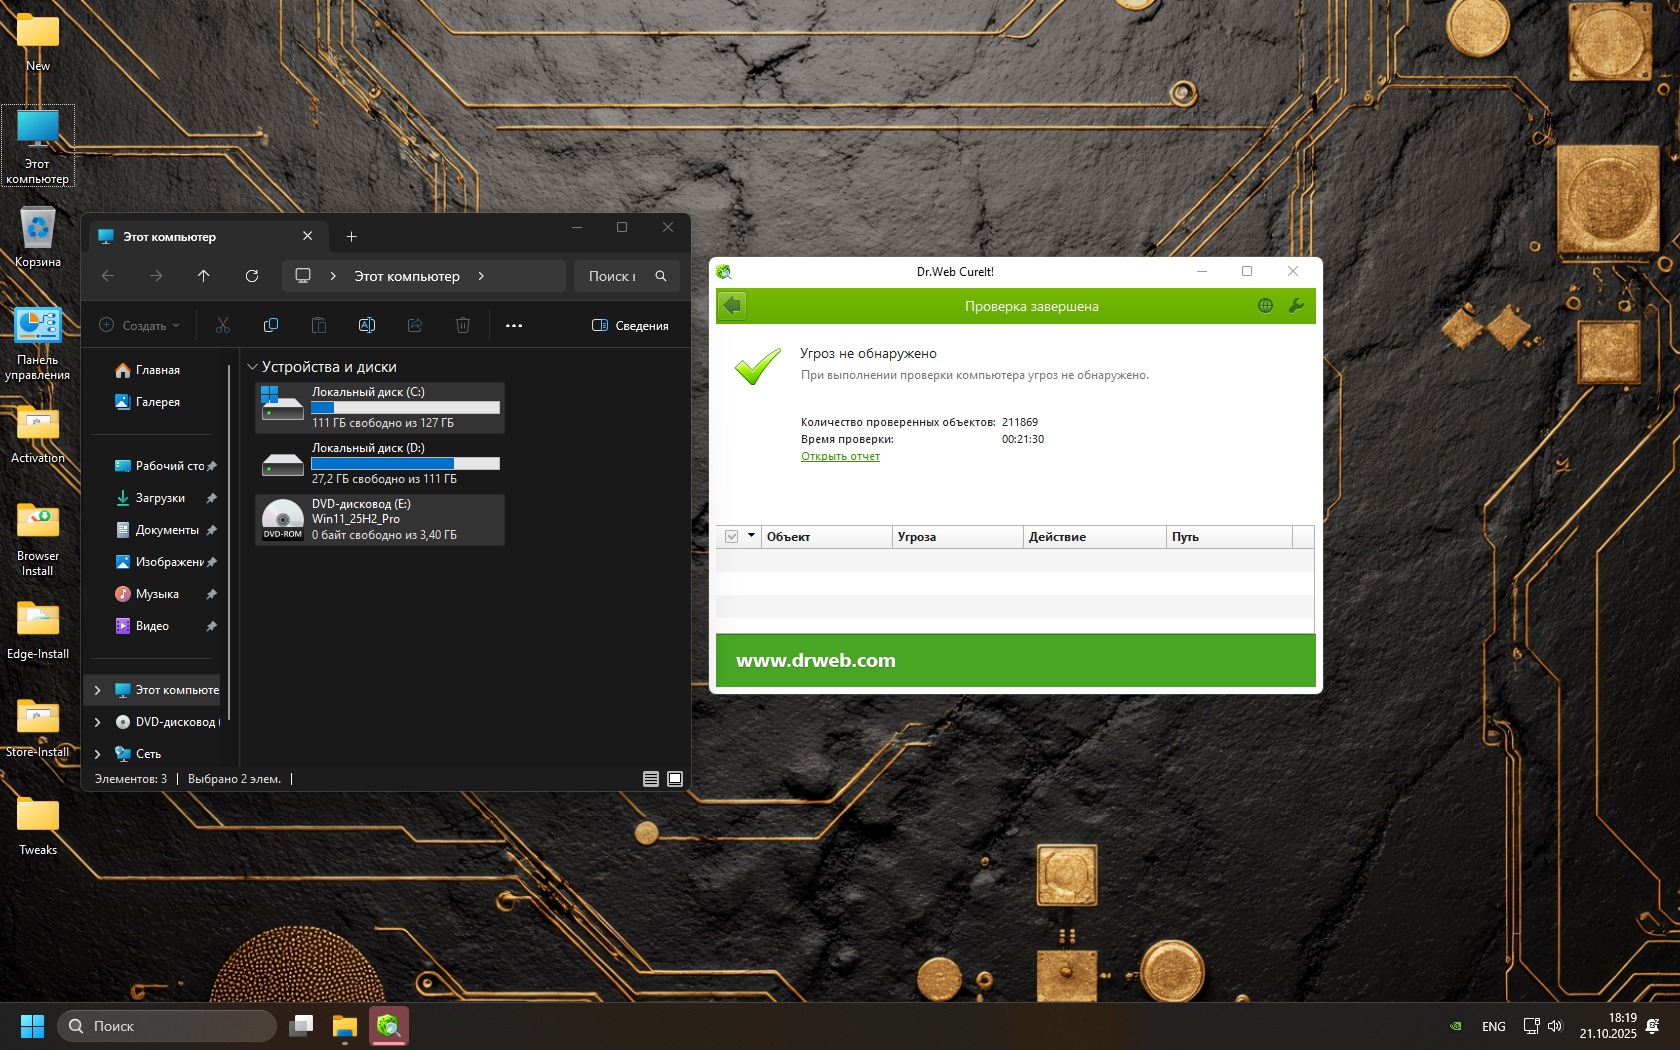Screen dimensions: 1680x1050
Task: Select Local Disk (D:) usage bar
Action: tap(405, 464)
